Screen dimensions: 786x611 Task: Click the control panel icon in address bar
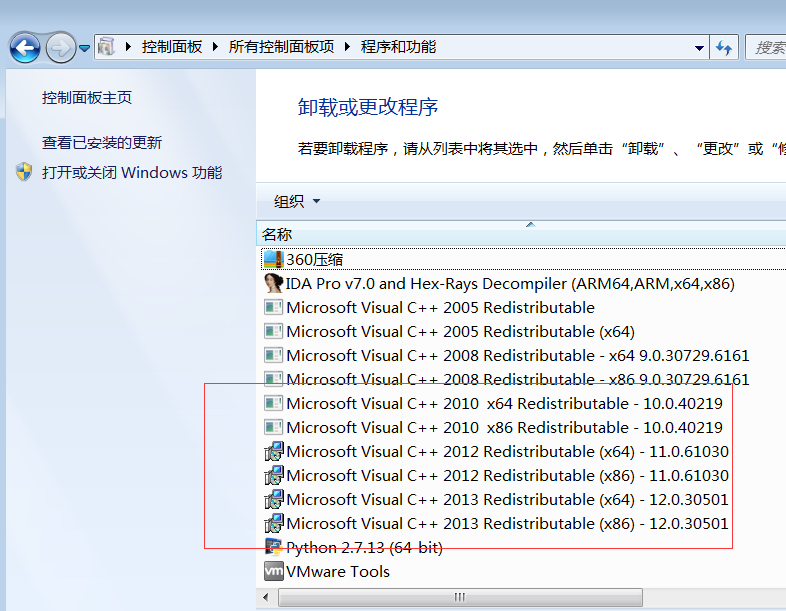(x=106, y=47)
